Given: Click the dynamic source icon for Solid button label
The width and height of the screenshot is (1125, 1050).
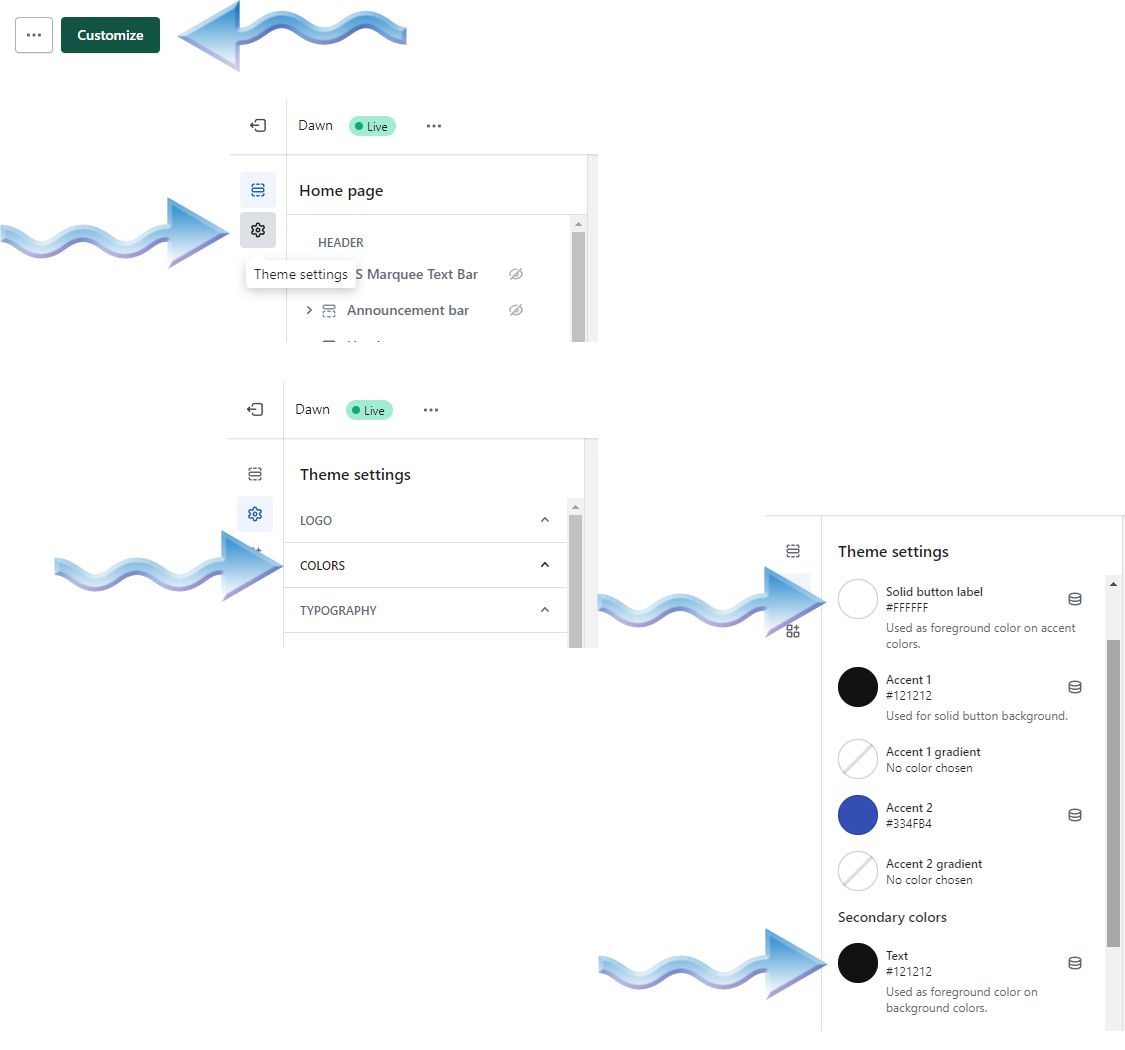Looking at the screenshot, I should [x=1075, y=599].
